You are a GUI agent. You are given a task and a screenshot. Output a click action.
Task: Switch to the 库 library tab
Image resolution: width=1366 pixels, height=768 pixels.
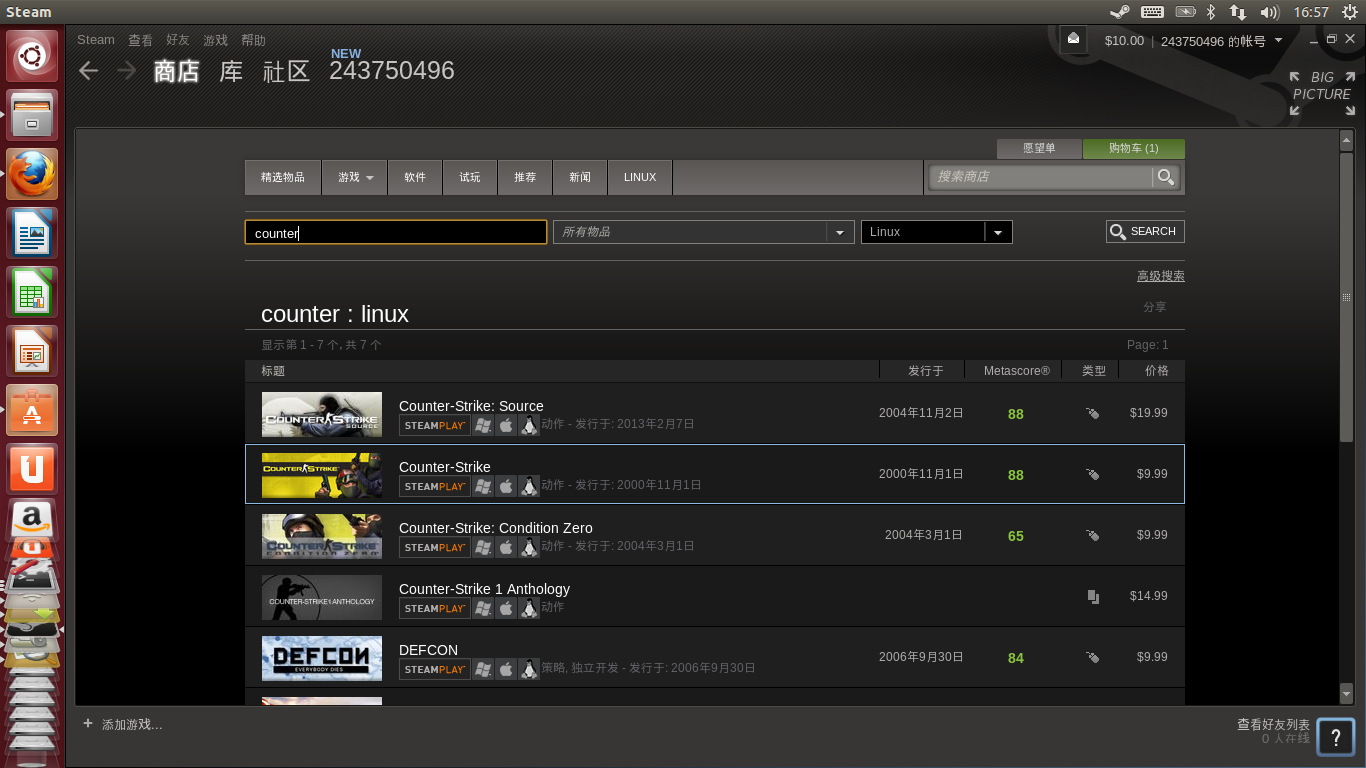[231, 71]
